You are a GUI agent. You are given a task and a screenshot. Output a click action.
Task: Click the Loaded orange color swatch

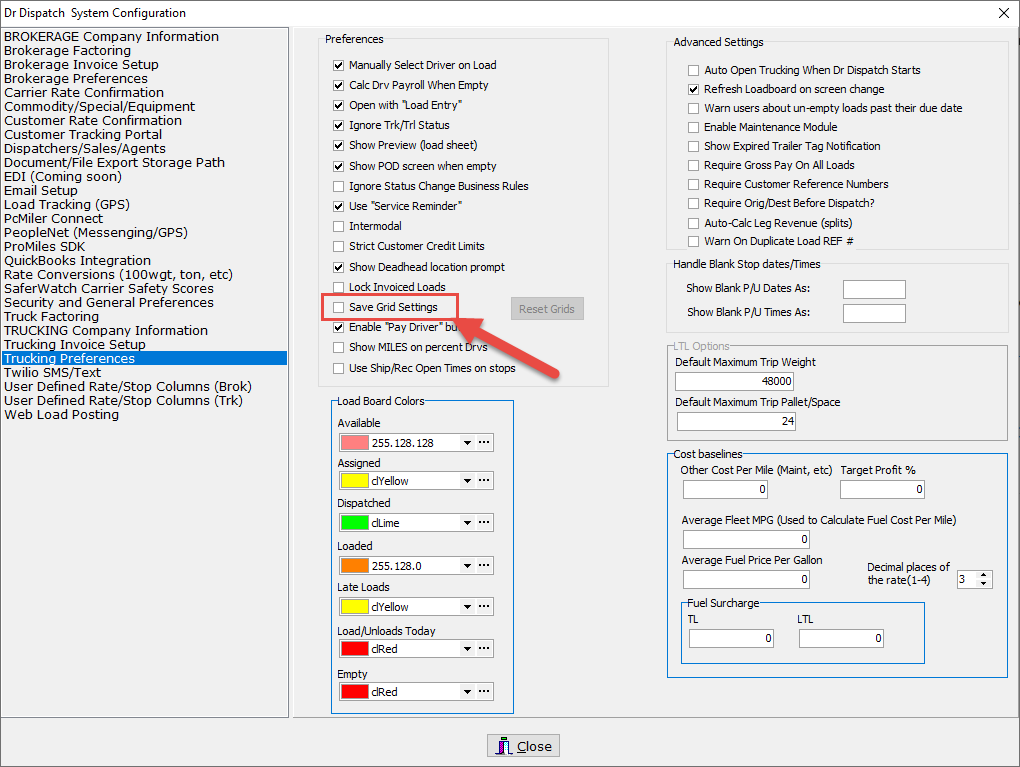tap(355, 565)
